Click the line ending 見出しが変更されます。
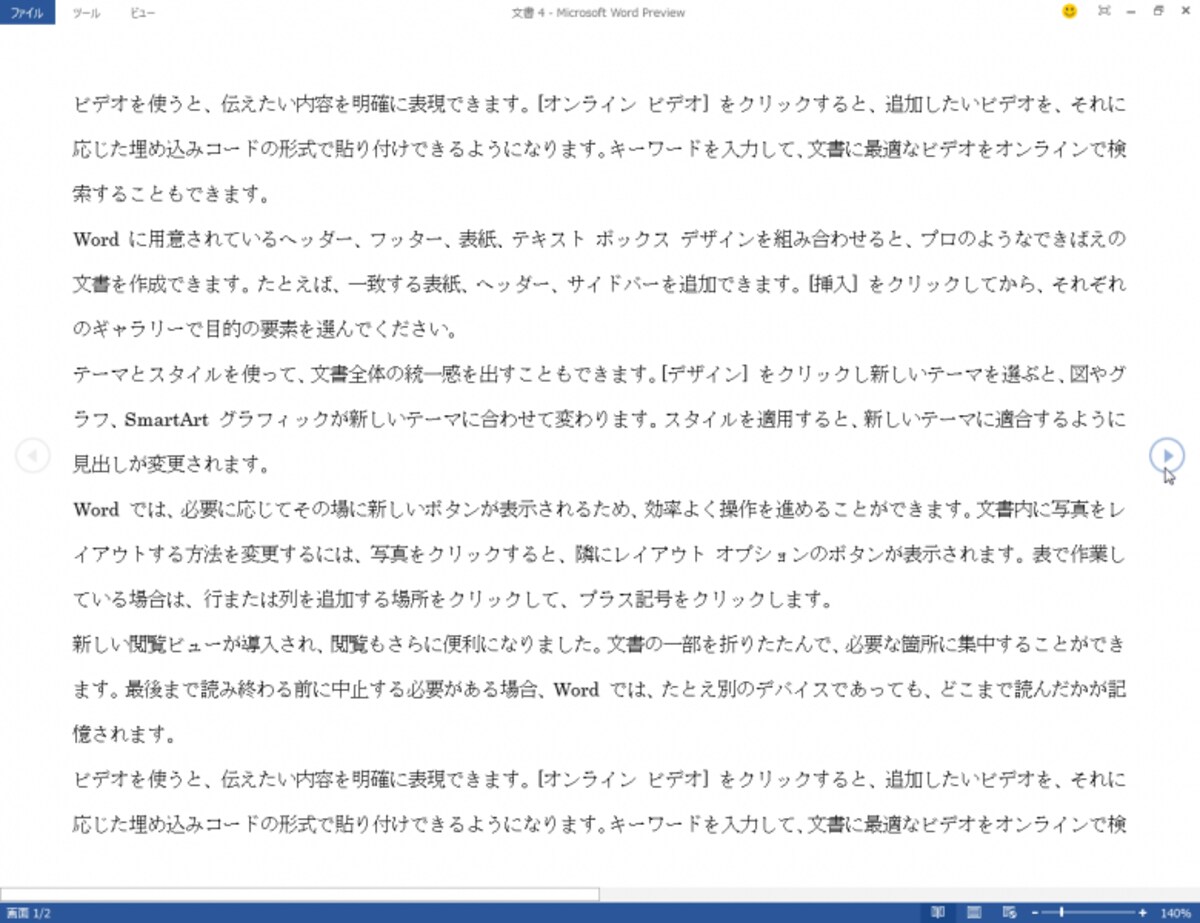Image resolution: width=1200 pixels, height=923 pixels. coord(171,465)
